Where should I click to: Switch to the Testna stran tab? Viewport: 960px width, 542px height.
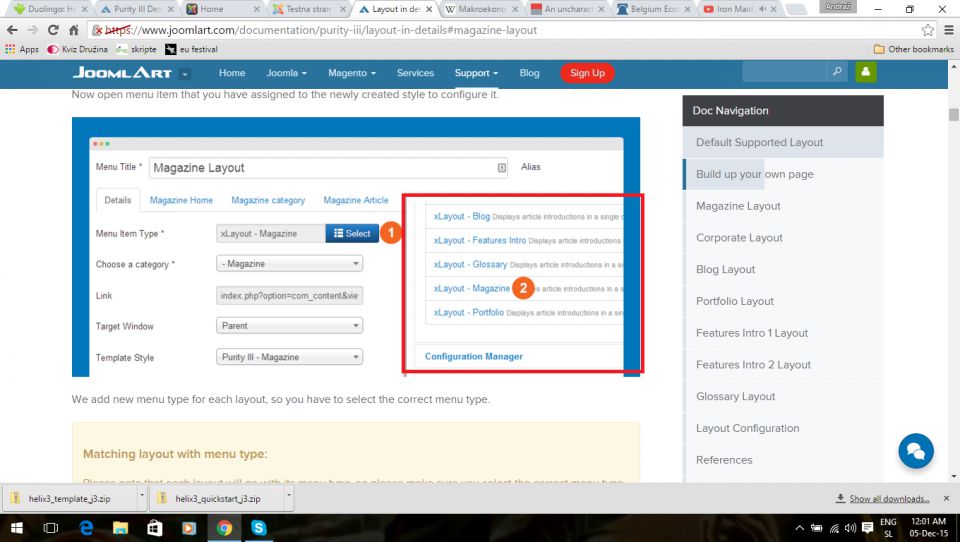[307, 9]
